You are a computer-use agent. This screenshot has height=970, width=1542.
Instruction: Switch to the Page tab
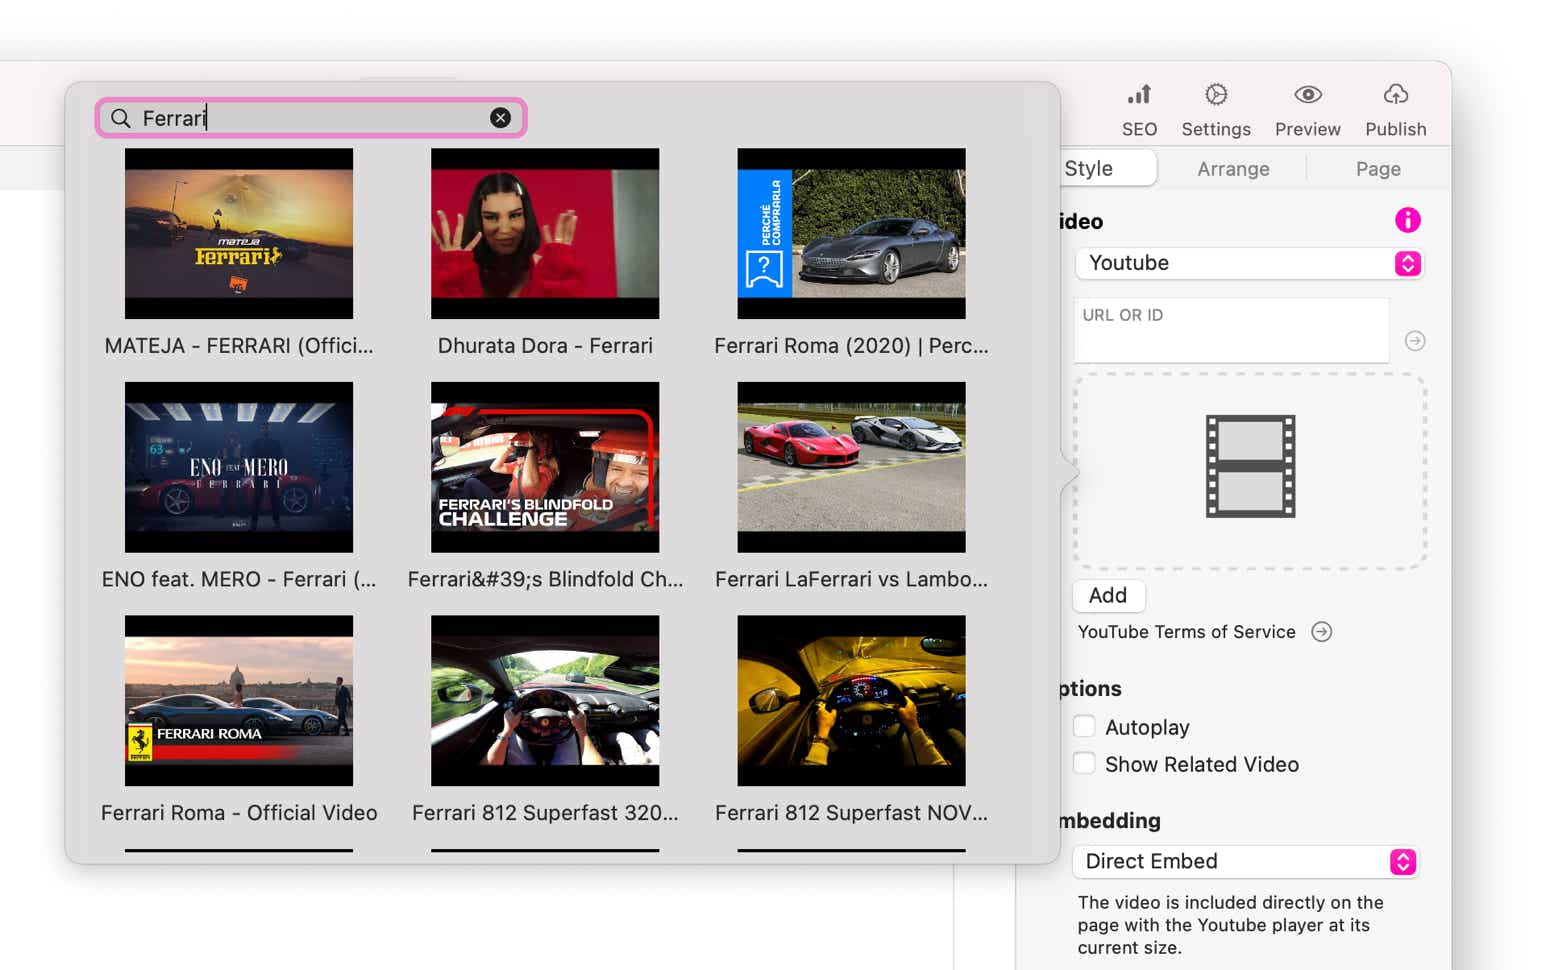click(1378, 169)
